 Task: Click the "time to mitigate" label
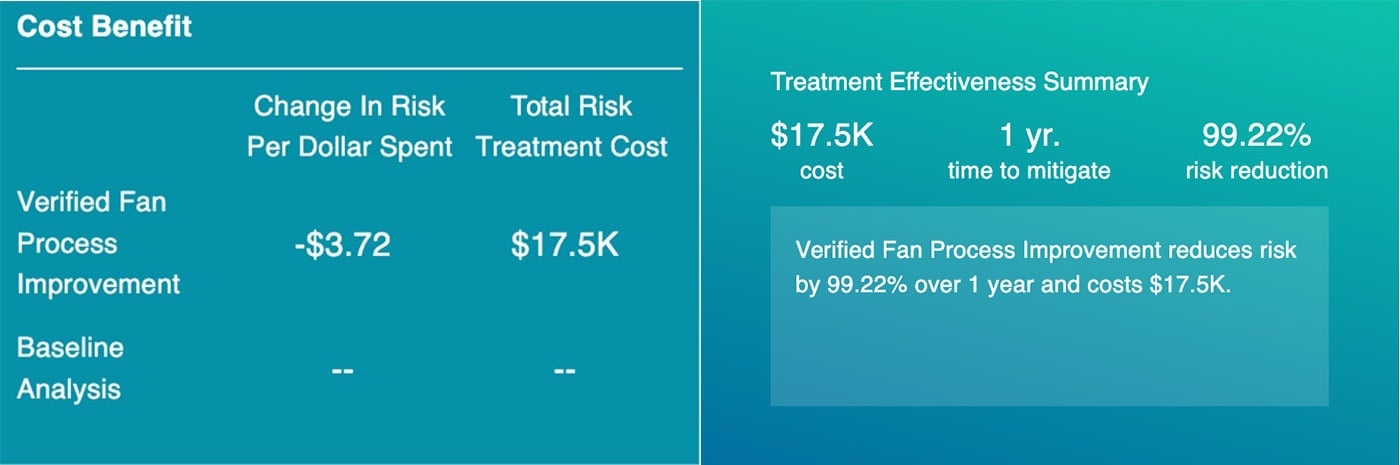(1029, 171)
